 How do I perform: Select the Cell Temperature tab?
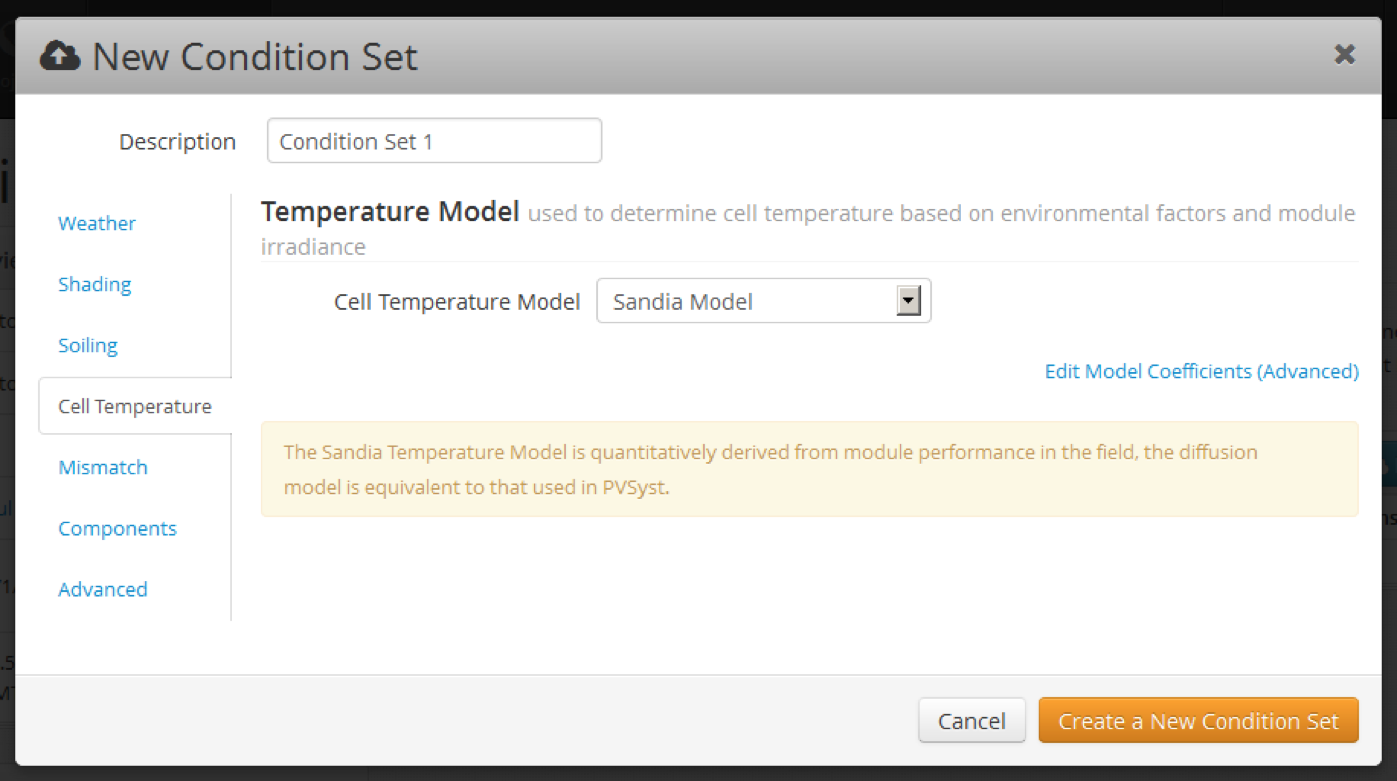click(x=135, y=406)
